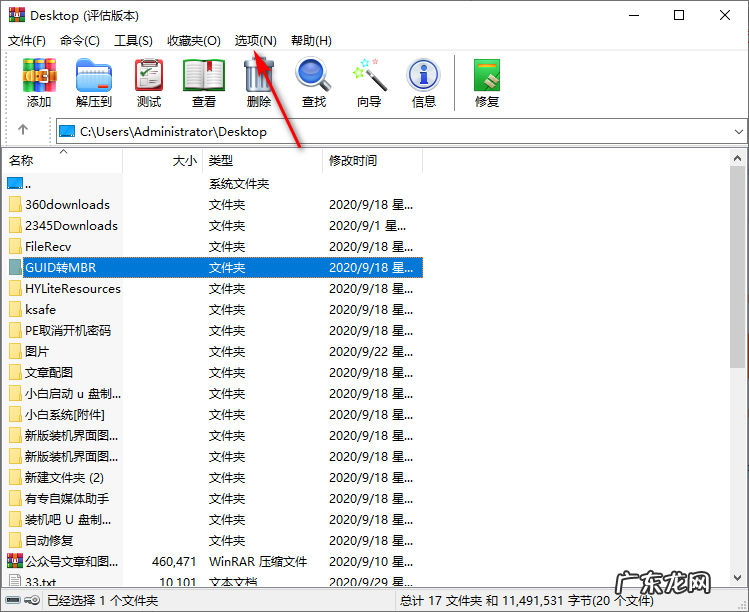Click the 添加 (Add) toolbar icon
The image size is (749, 612).
[39, 75]
